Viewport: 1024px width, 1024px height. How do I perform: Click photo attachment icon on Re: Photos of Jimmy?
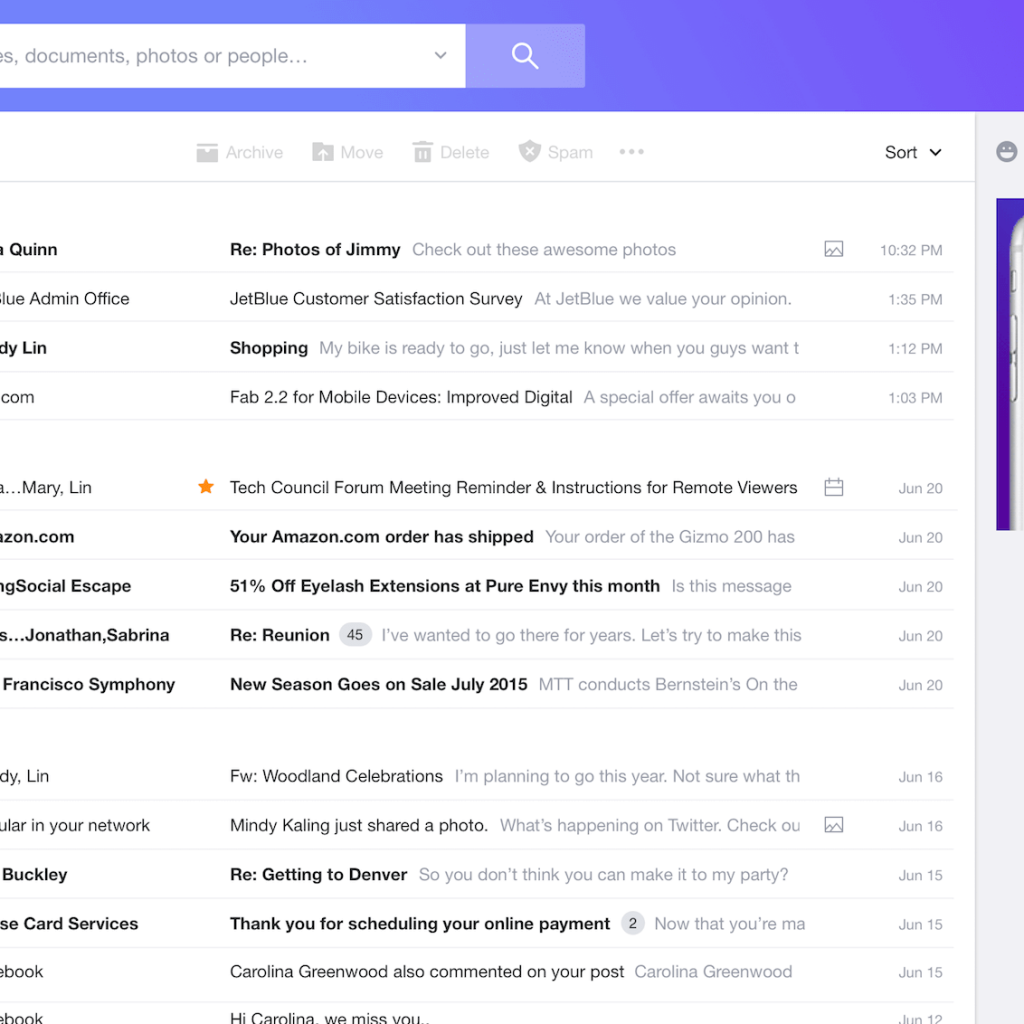pos(834,249)
